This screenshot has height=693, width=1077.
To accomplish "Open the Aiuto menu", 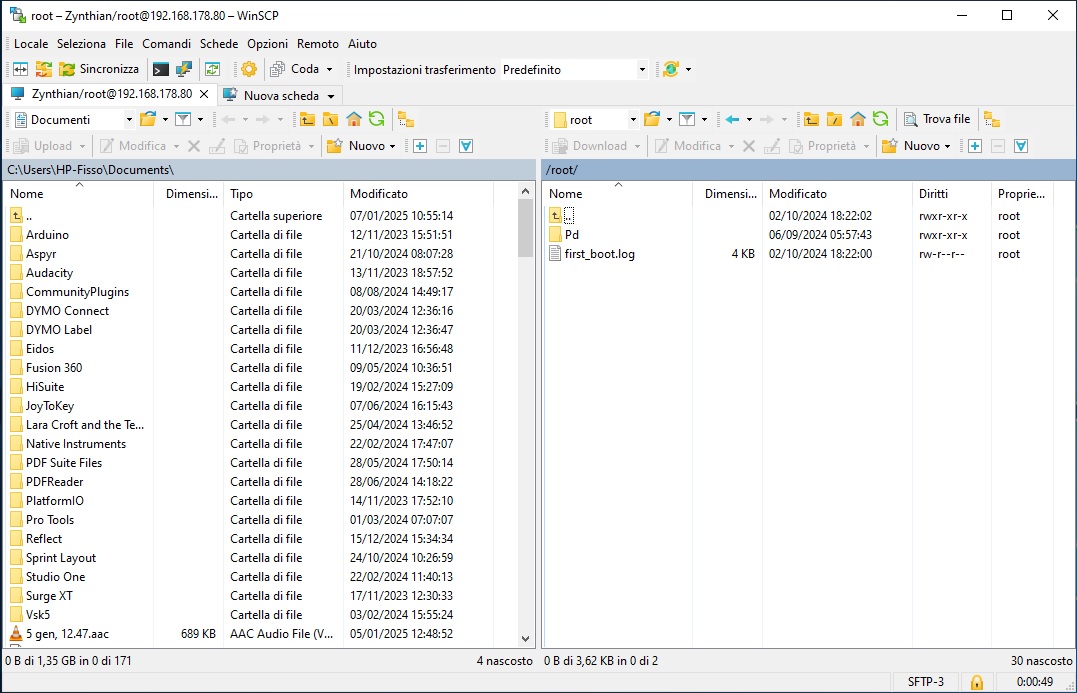I will pos(362,44).
